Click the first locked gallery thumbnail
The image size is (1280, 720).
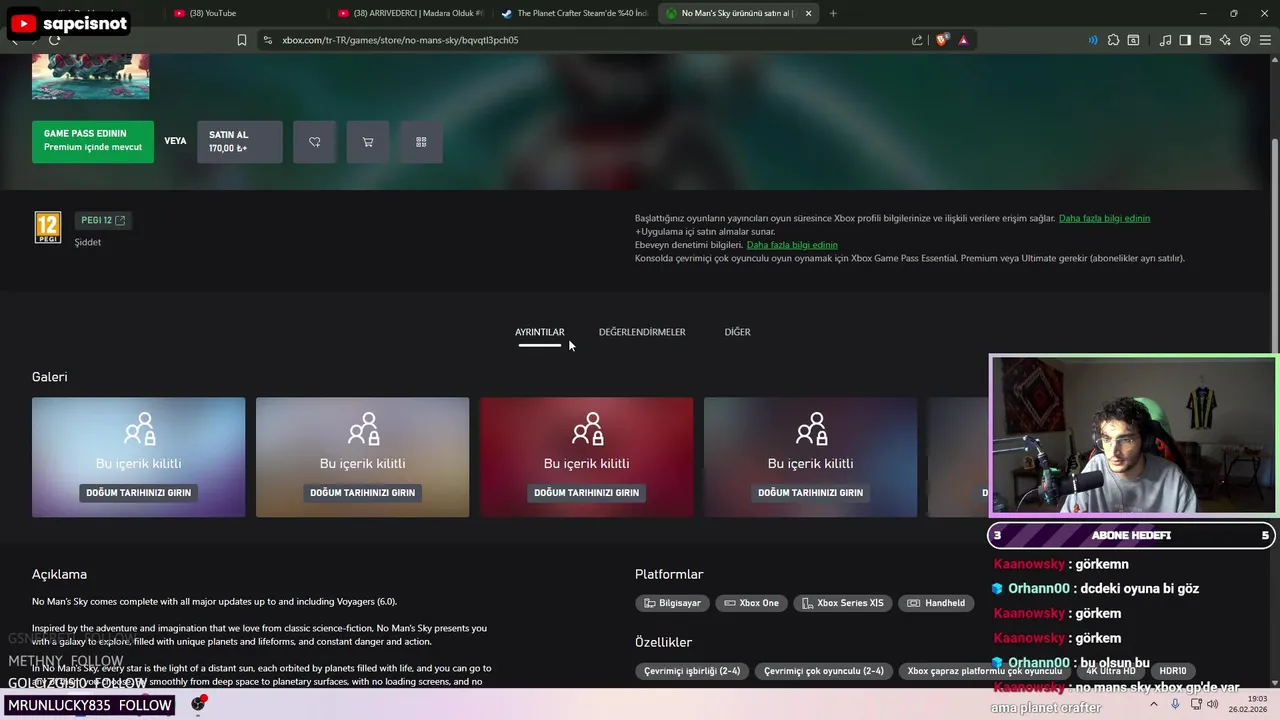(x=138, y=457)
